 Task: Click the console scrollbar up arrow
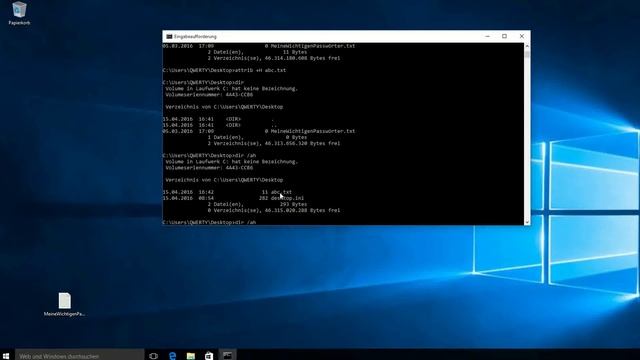pos(527,46)
